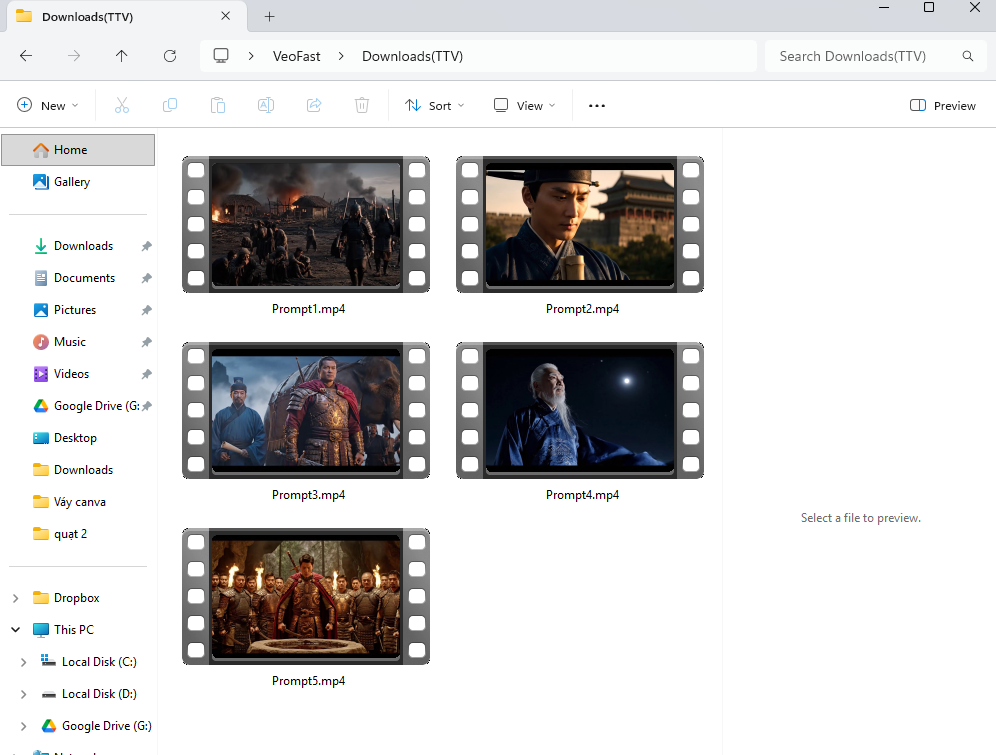Open the See more ellipsis menu

[597, 105]
